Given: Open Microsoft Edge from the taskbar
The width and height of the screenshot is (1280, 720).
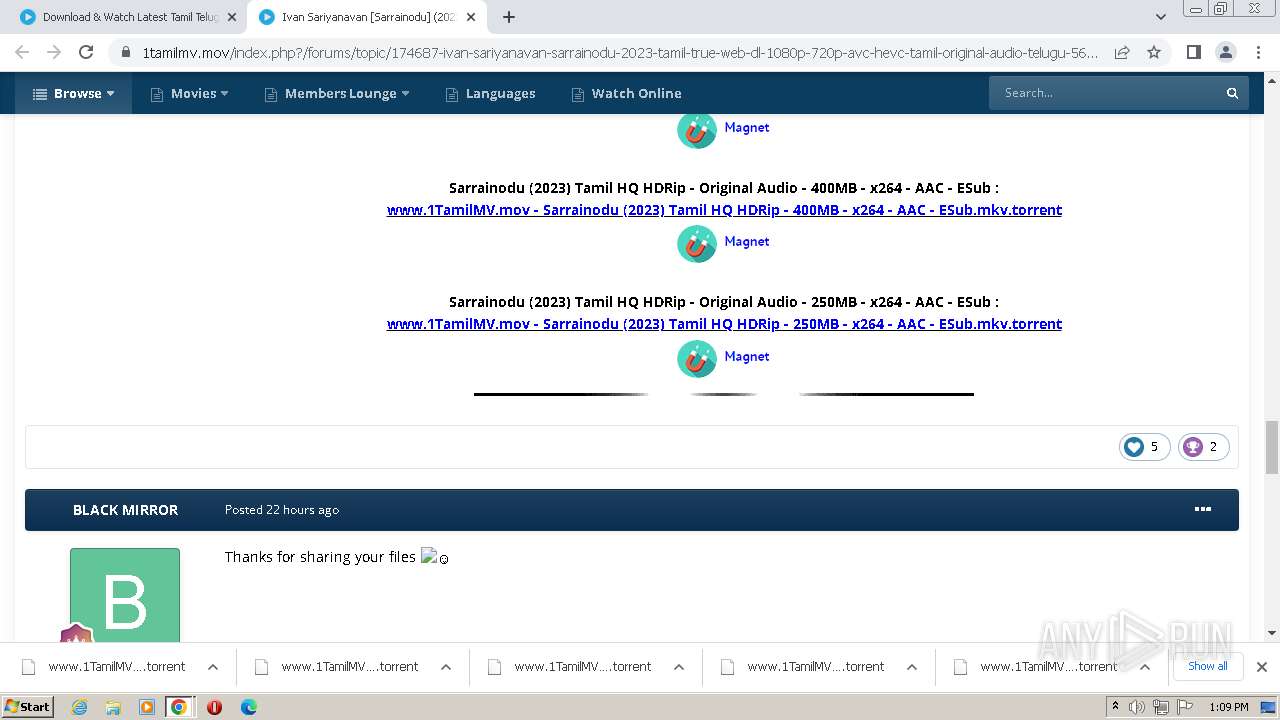Looking at the screenshot, I should click(249, 707).
